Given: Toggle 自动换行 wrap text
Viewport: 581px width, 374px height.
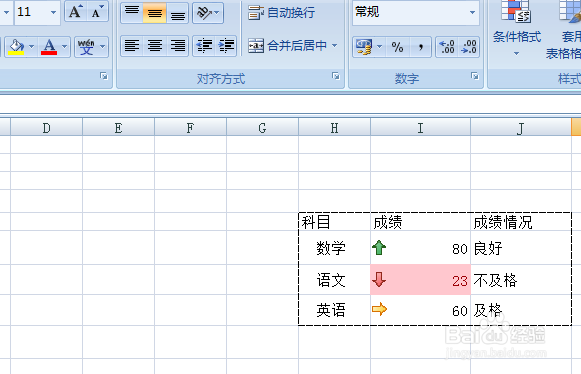Looking at the screenshot, I should [282, 13].
